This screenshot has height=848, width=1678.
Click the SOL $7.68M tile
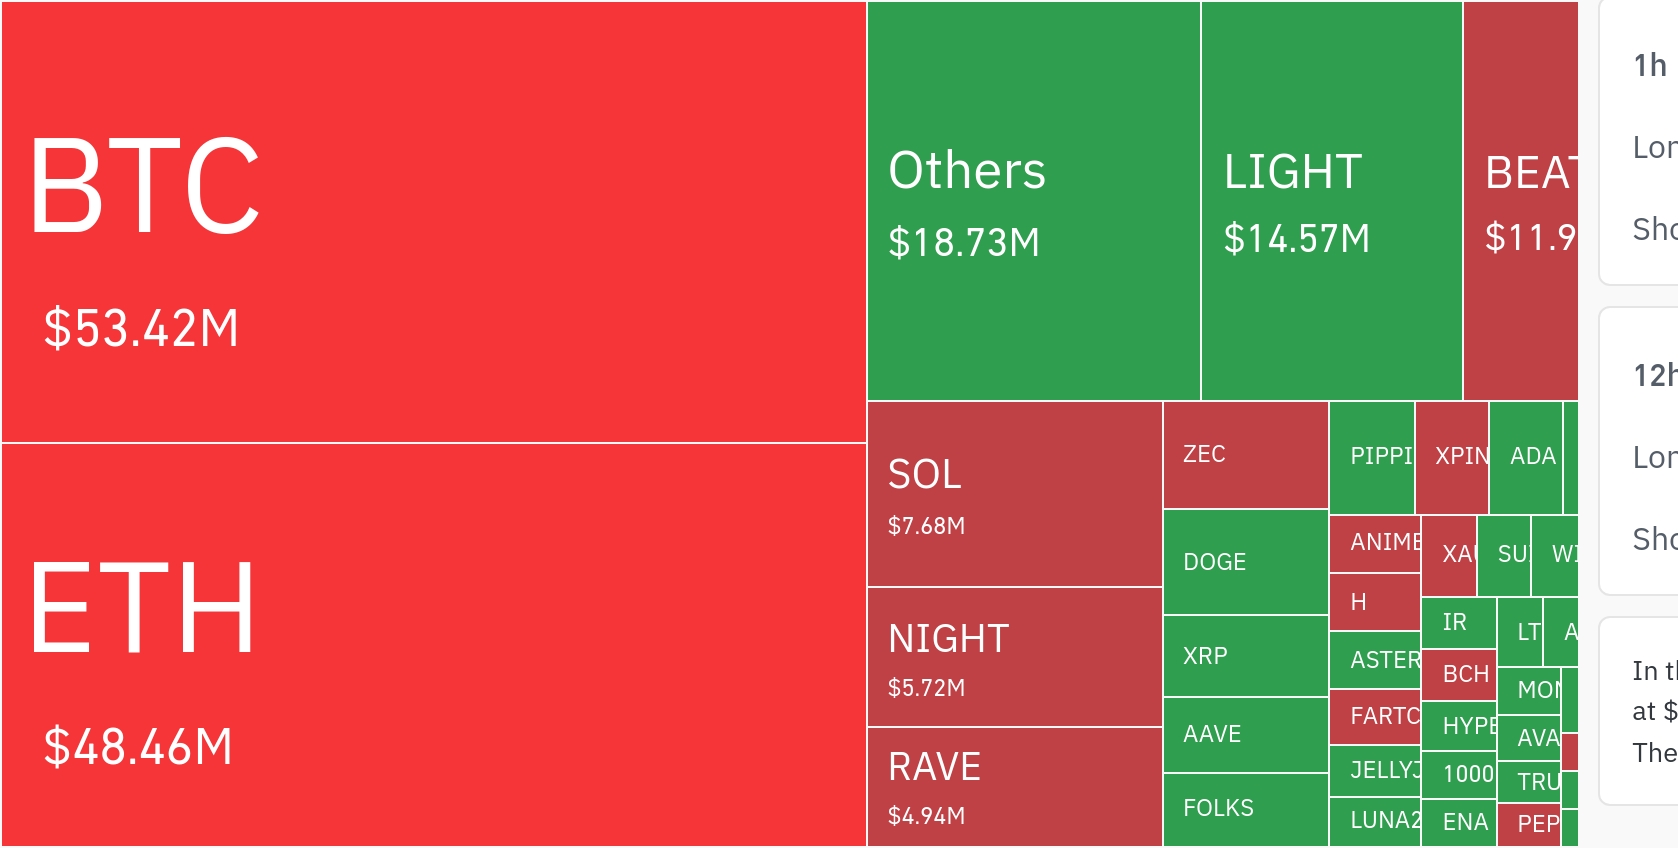(1014, 494)
